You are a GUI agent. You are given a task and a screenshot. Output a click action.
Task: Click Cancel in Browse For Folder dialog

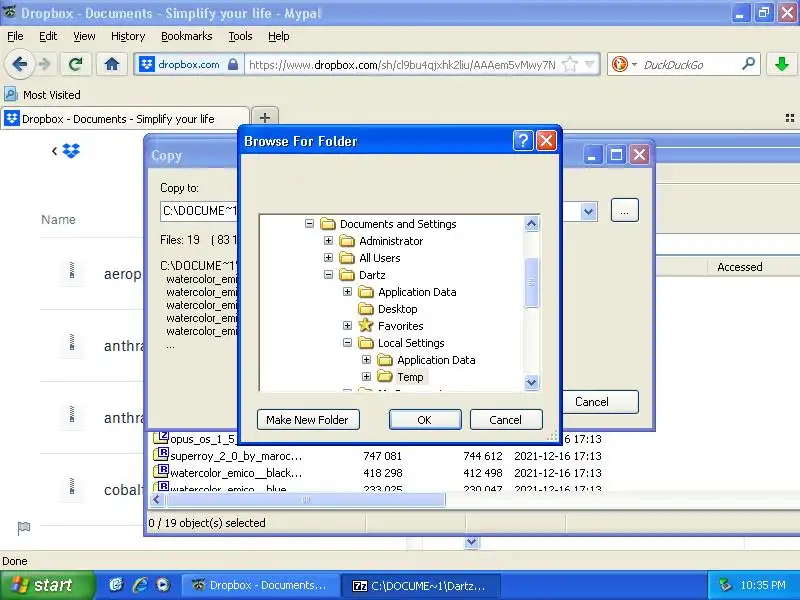tap(506, 420)
